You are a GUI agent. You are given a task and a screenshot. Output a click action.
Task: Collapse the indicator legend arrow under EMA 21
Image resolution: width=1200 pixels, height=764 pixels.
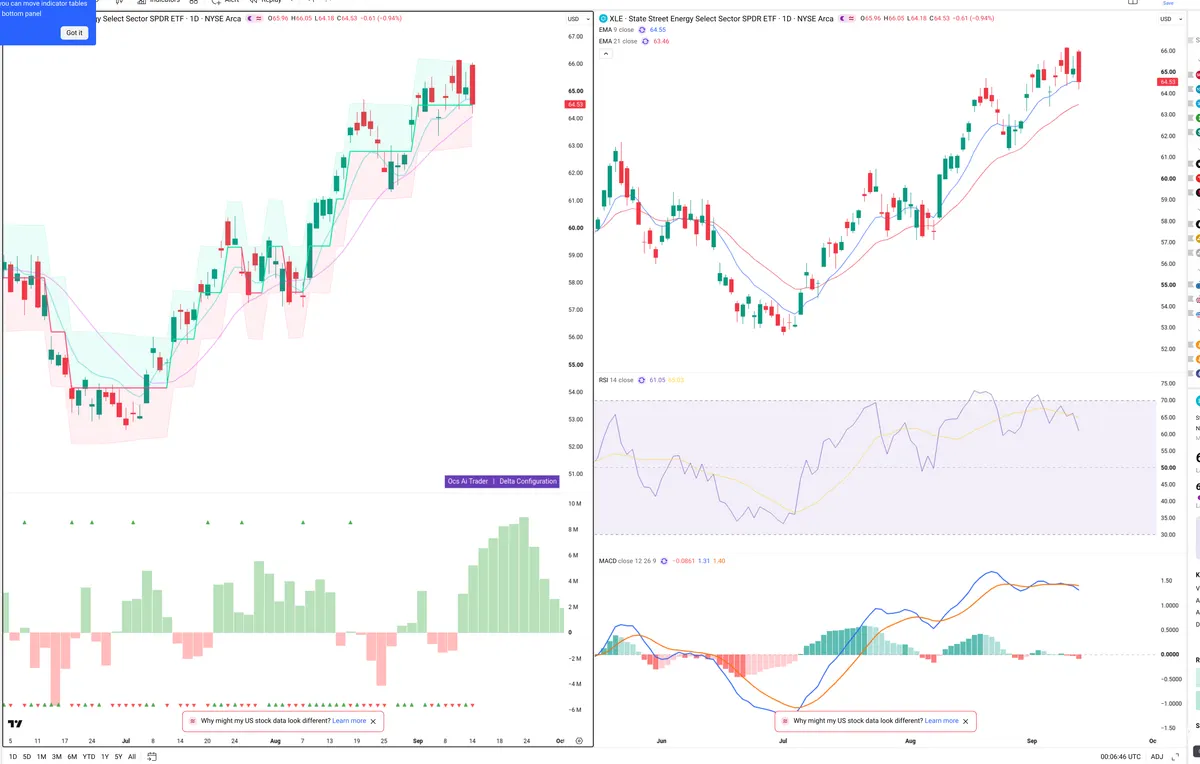click(606, 54)
